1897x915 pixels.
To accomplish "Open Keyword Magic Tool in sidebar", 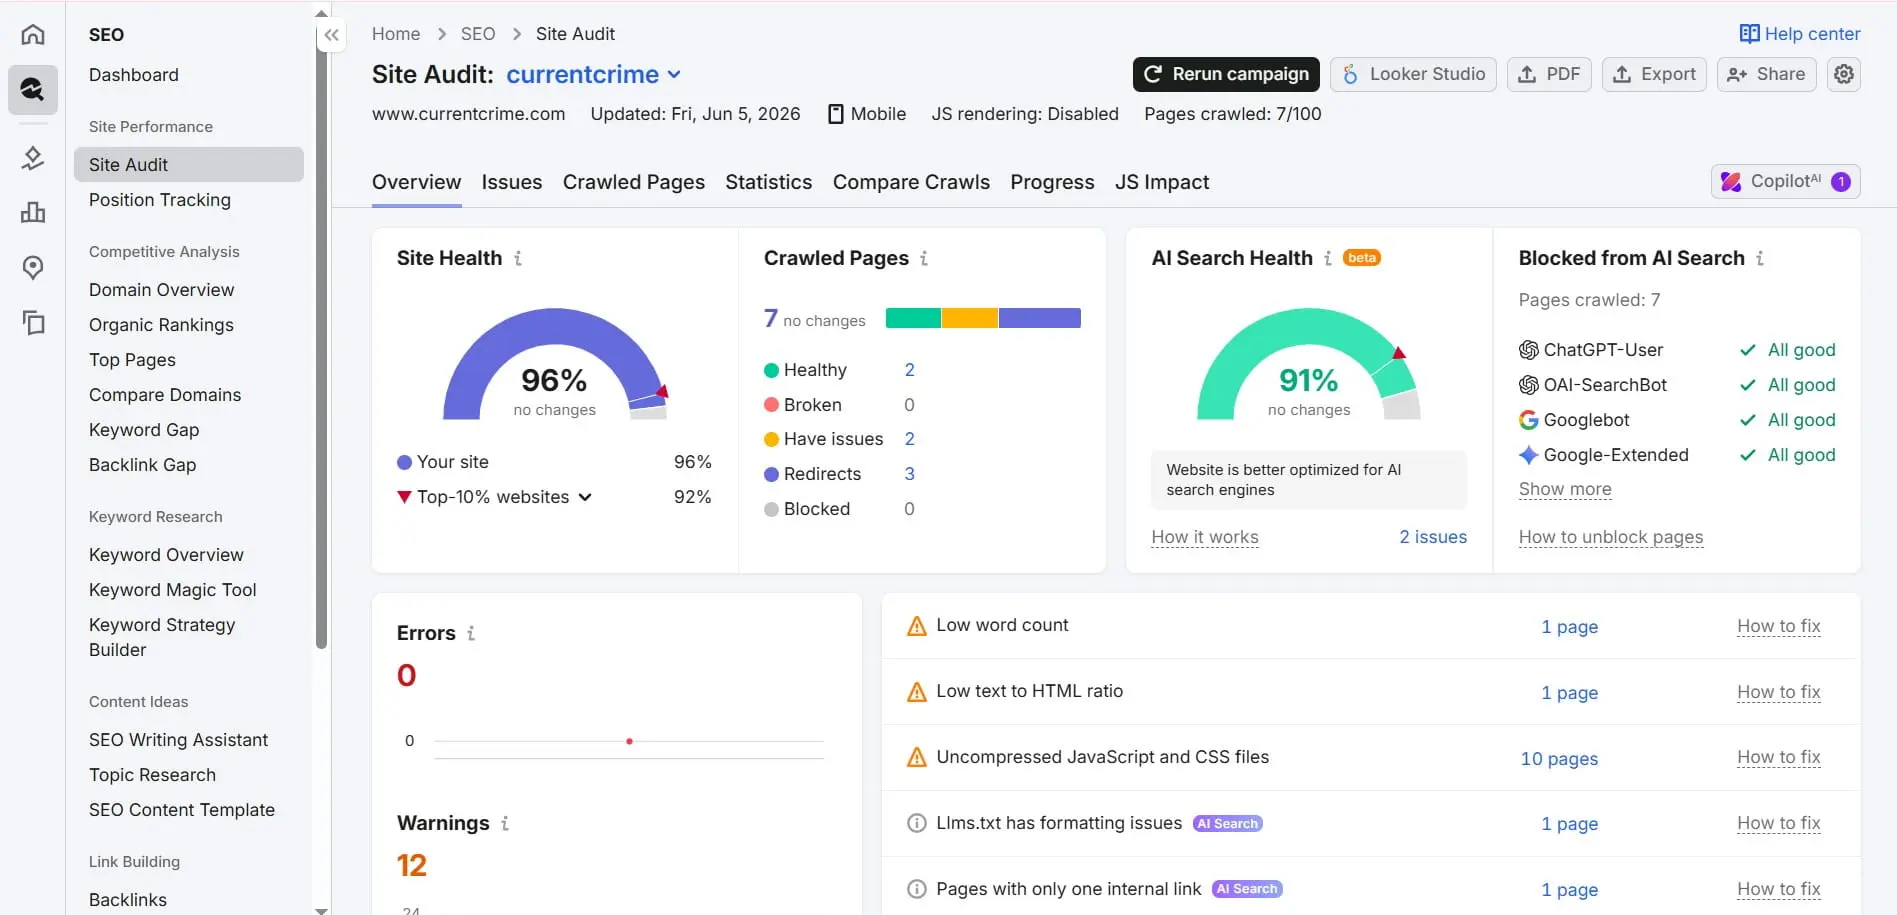I will coord(173,590).
